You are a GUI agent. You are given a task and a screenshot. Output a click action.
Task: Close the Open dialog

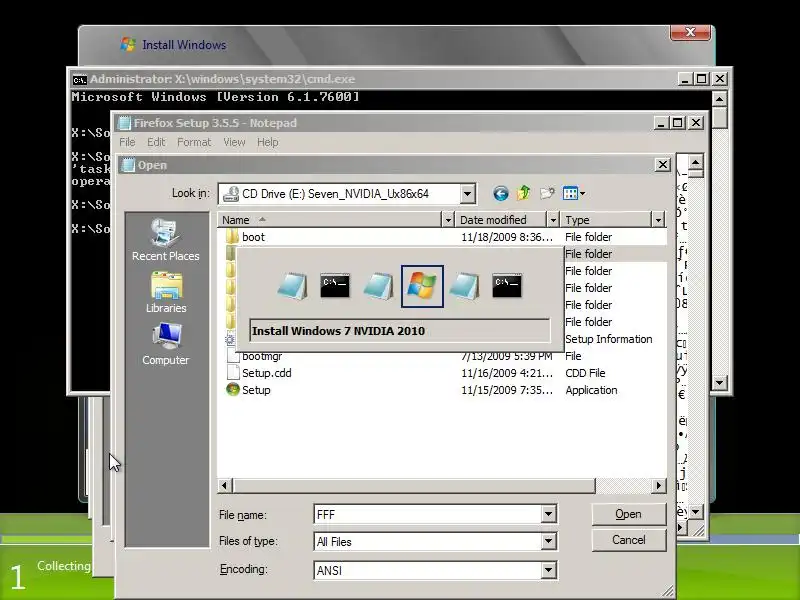662,165
